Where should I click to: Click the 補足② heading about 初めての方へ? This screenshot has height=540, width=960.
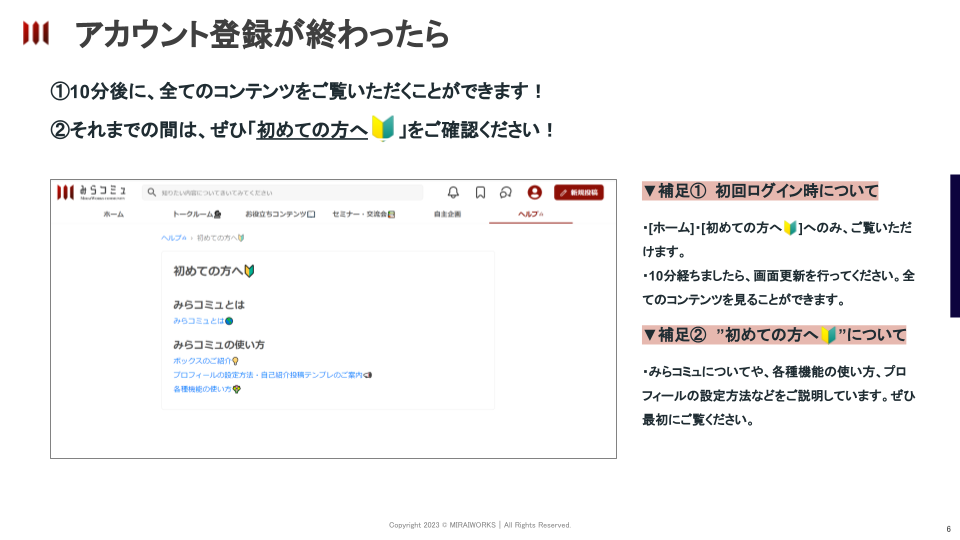point(774,335)
